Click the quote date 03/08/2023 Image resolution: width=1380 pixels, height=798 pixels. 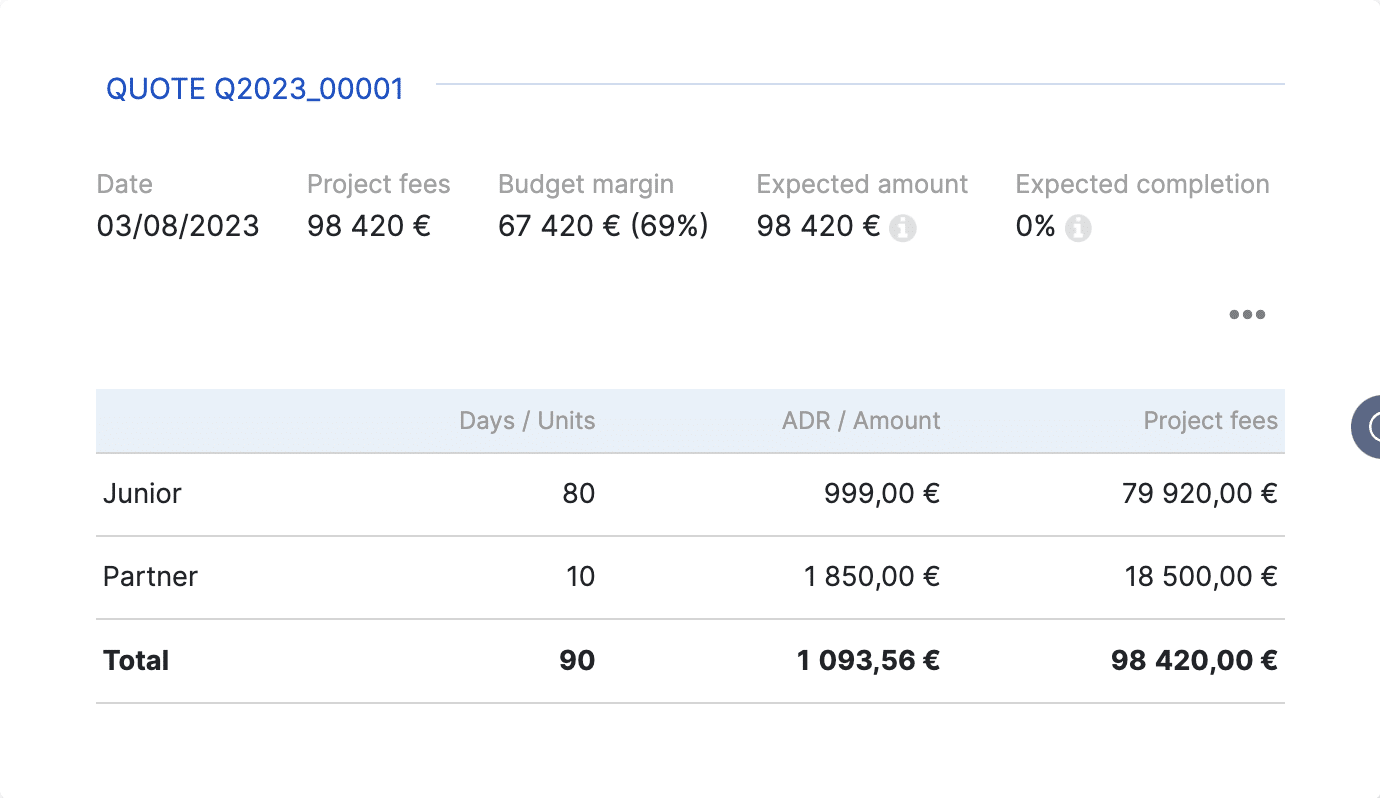(x=178, y=226)
